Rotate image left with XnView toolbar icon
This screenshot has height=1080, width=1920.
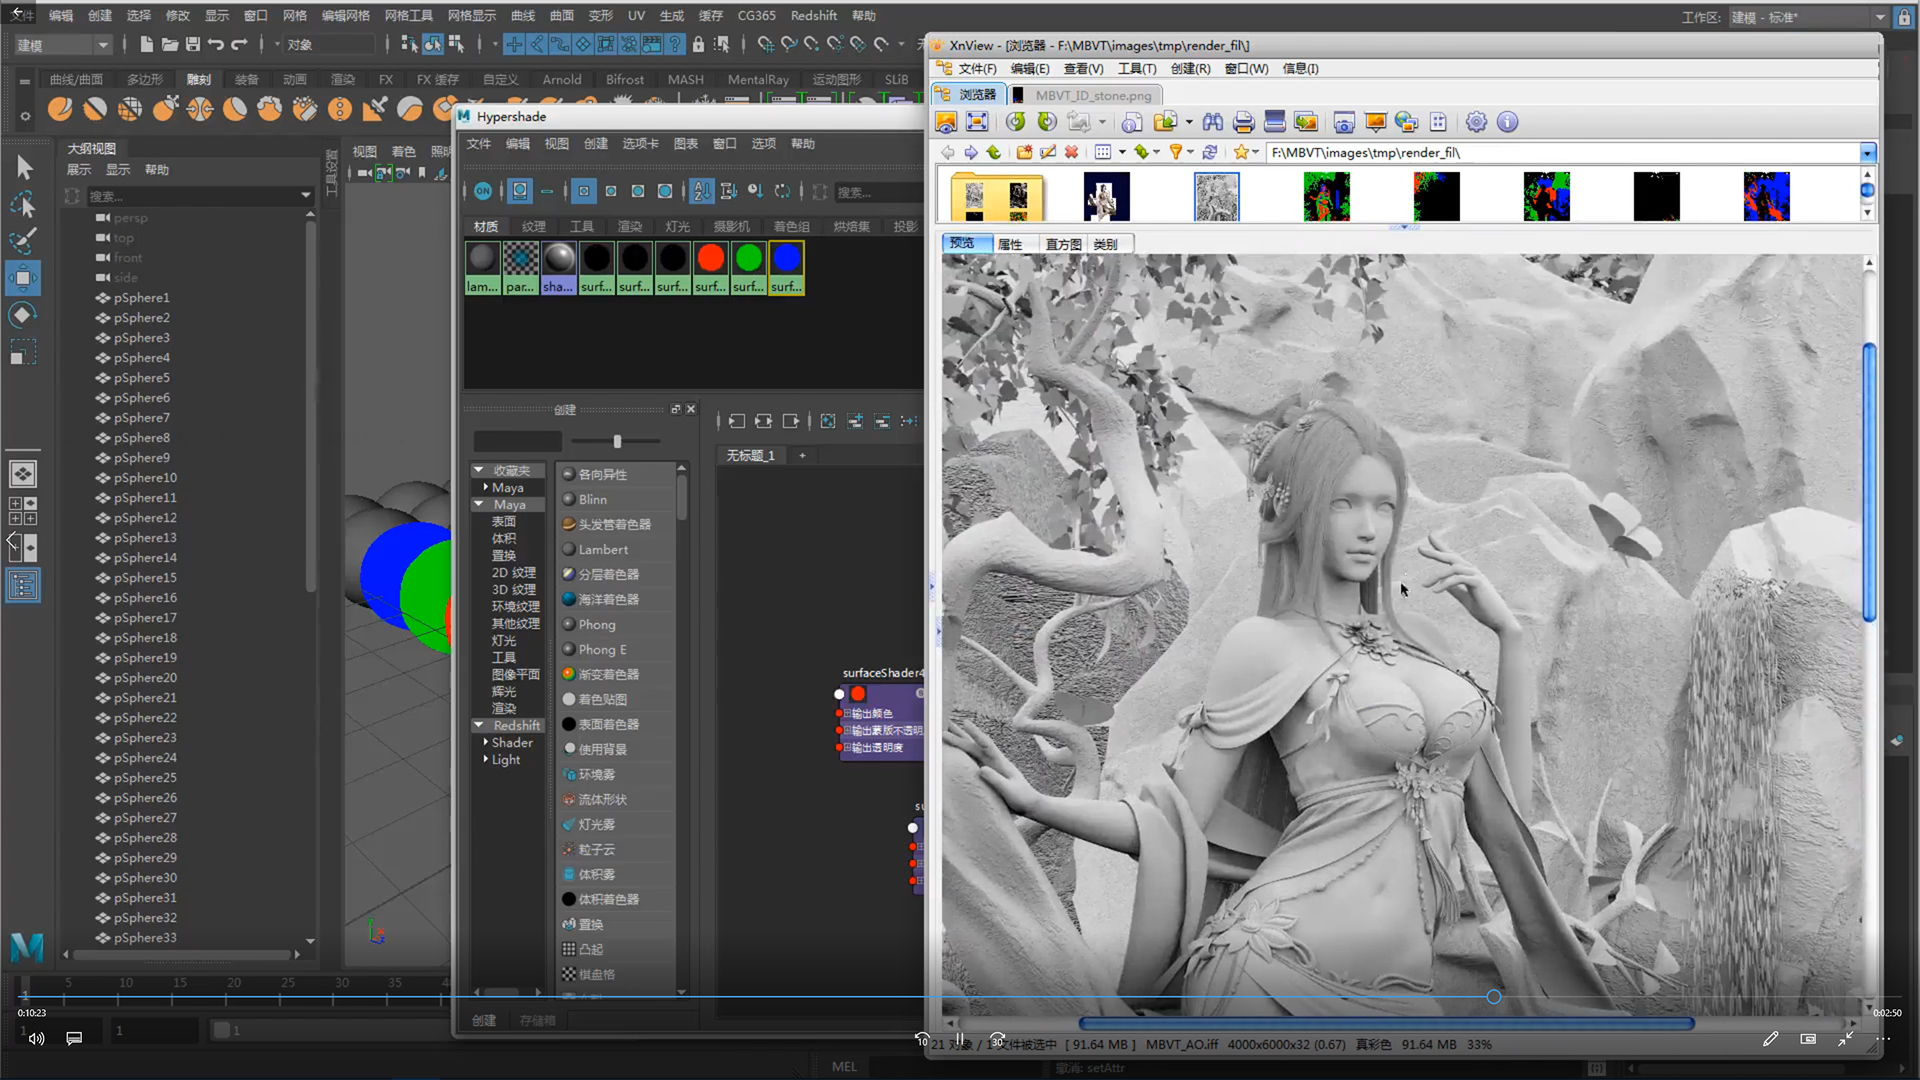click(1015, 122)
